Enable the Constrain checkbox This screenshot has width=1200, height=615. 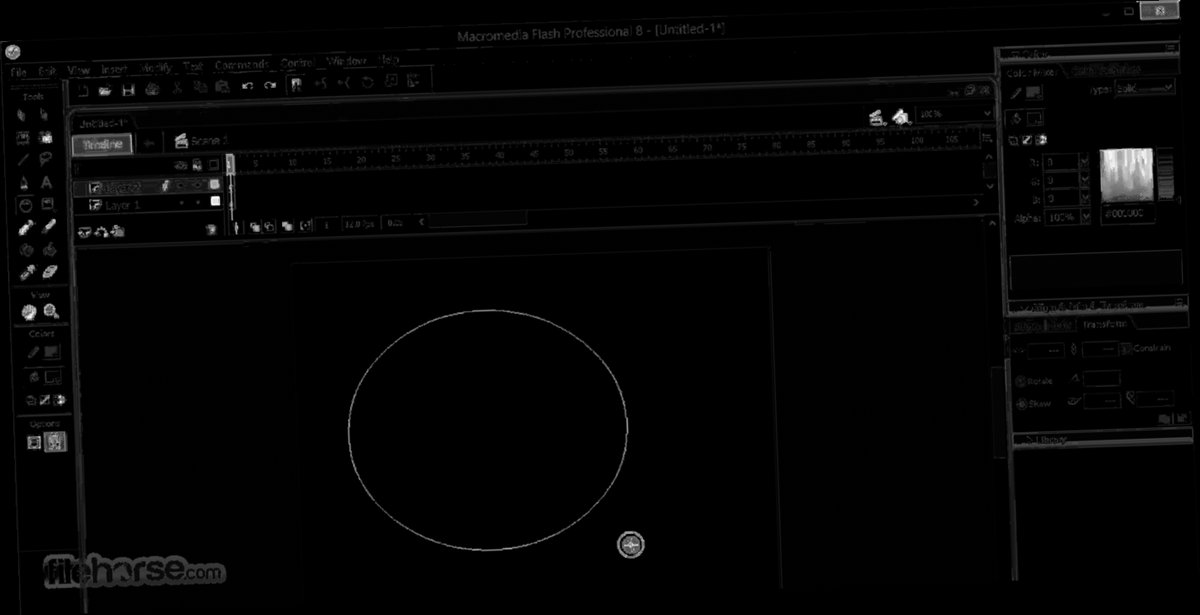[x=1127, y=349]
